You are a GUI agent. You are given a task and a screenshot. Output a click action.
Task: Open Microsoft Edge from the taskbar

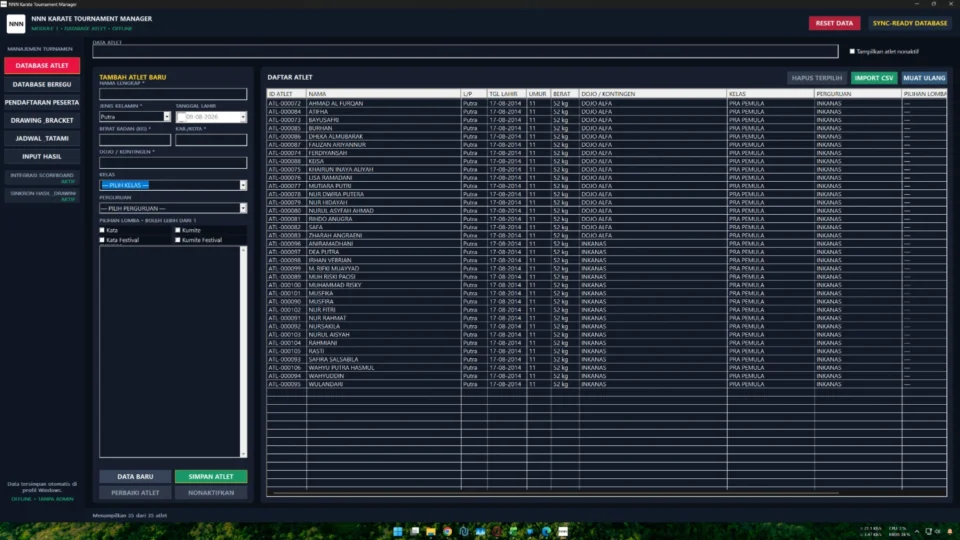(x=546, y=531)
